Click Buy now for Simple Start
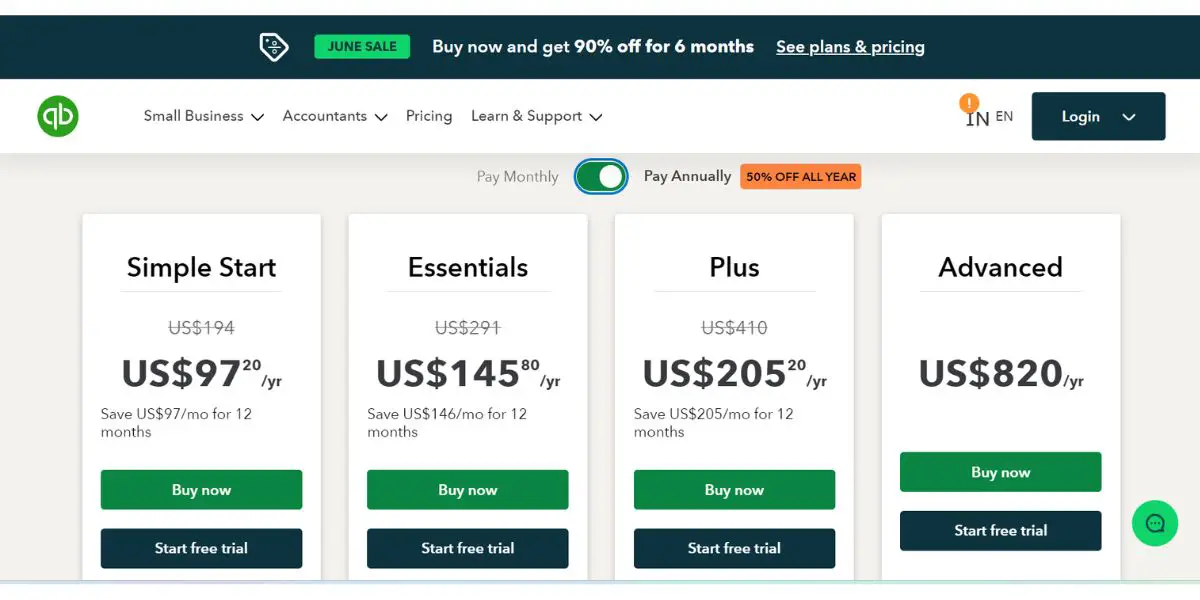 pos(201,490)
